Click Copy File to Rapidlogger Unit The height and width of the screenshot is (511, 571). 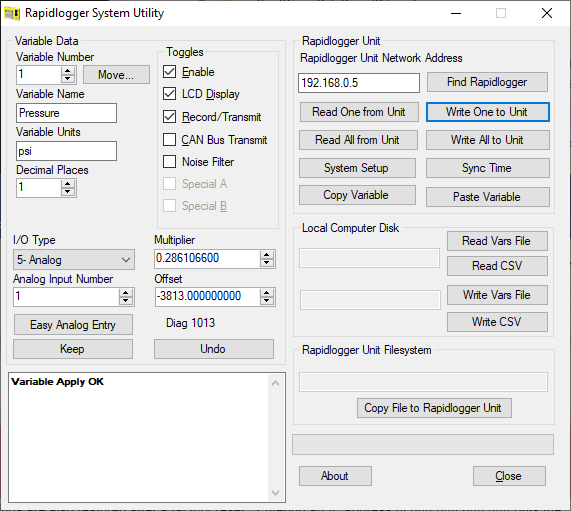434,408
